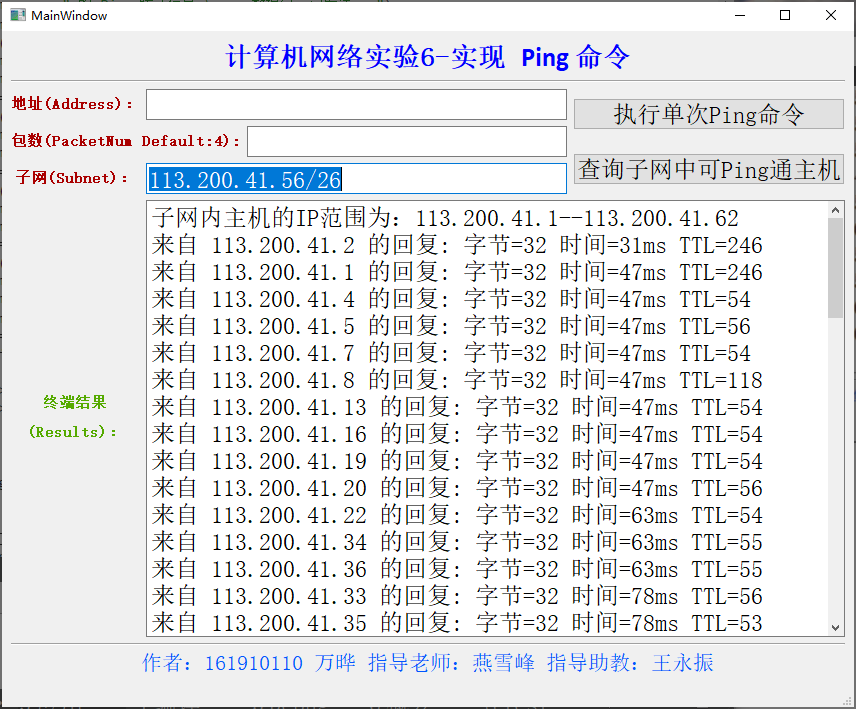Click the green (Results) label
This screenshot has height=709, width=856.
click(73, 432)
